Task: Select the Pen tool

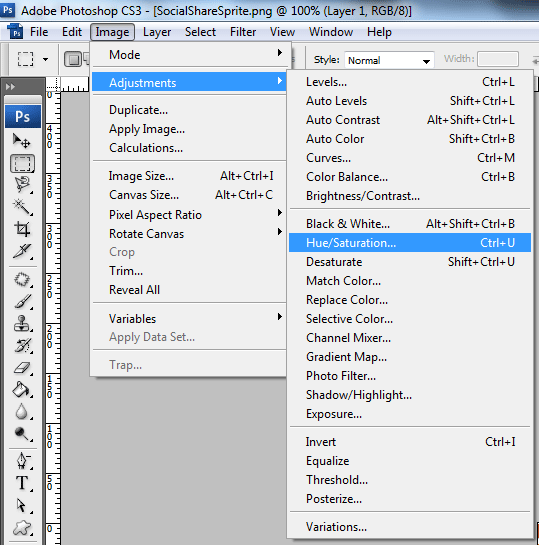Action: 22,460
